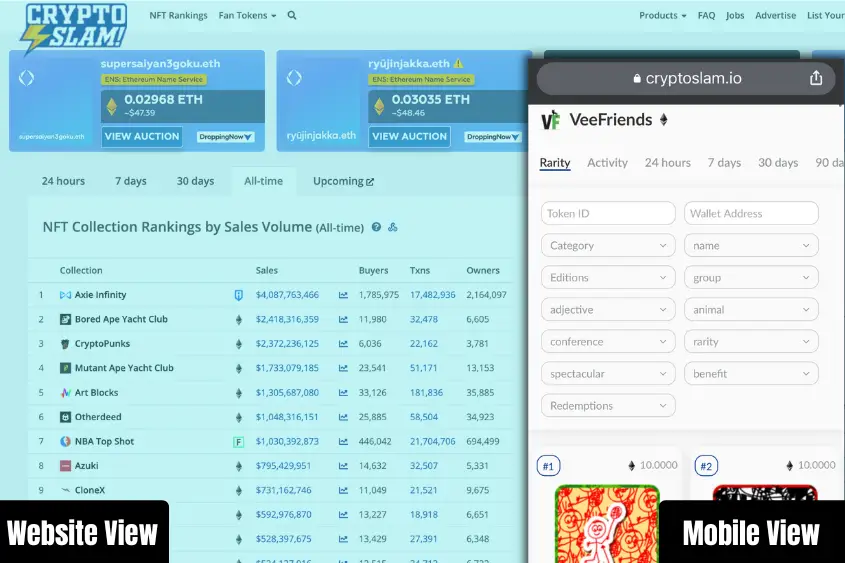Viewport: 845px width, 563px height.
Task: Click VIEW AUCTION on ryūjinjakka.eth card
Action: pos(410,136)
